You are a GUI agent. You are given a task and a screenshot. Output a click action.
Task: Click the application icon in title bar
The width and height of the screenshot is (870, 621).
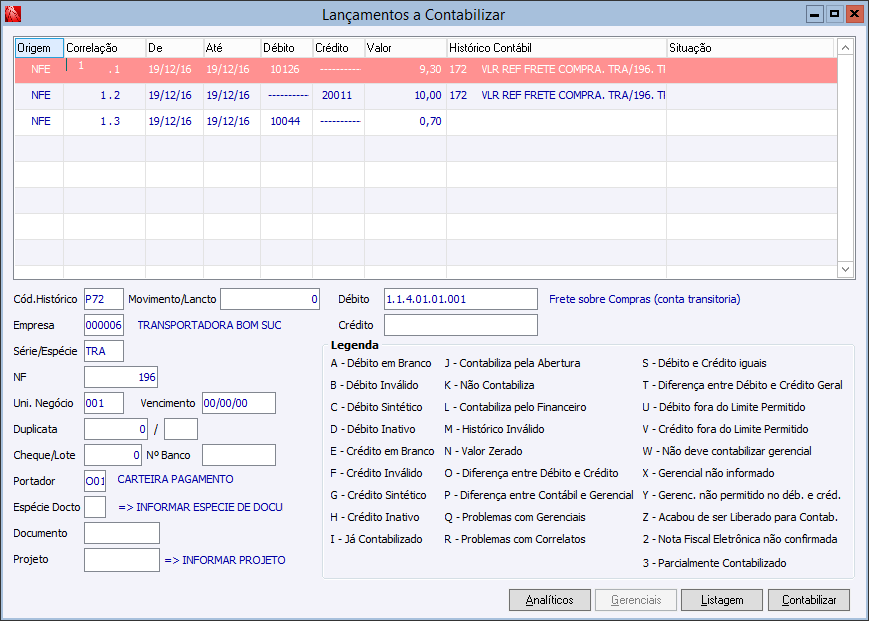[12, 14]
